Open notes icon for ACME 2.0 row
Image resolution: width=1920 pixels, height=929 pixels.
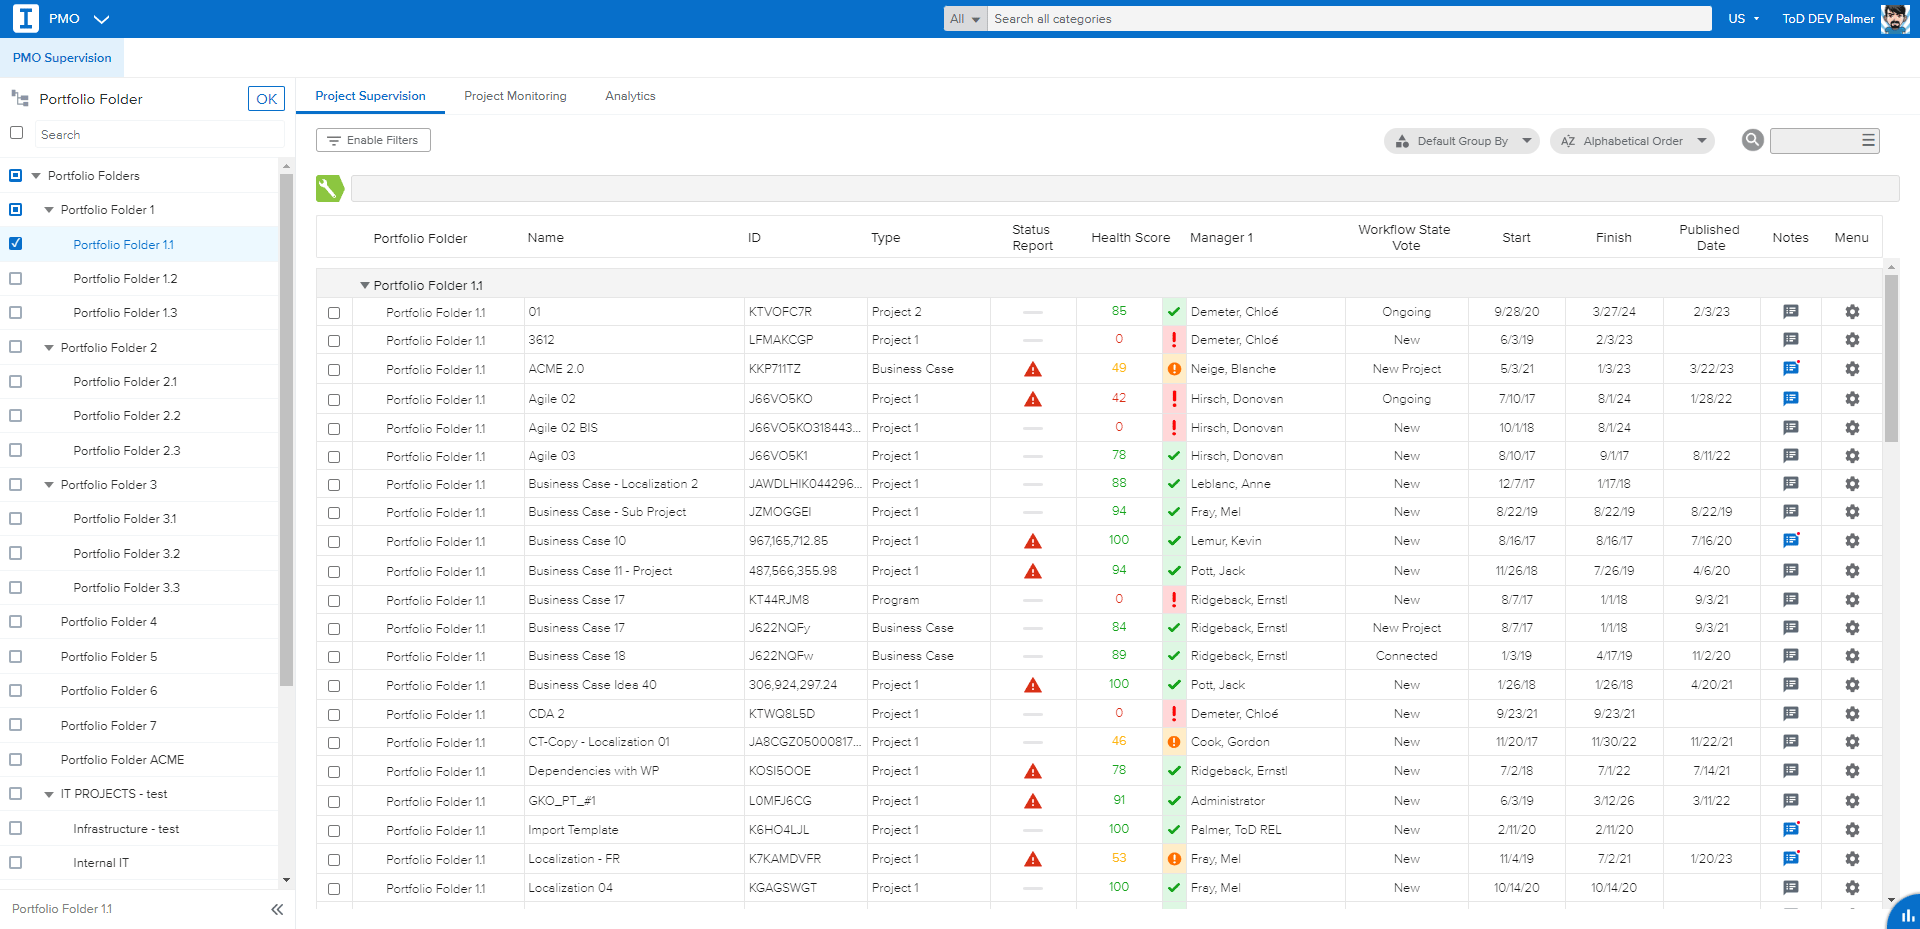pos(1790,369)
